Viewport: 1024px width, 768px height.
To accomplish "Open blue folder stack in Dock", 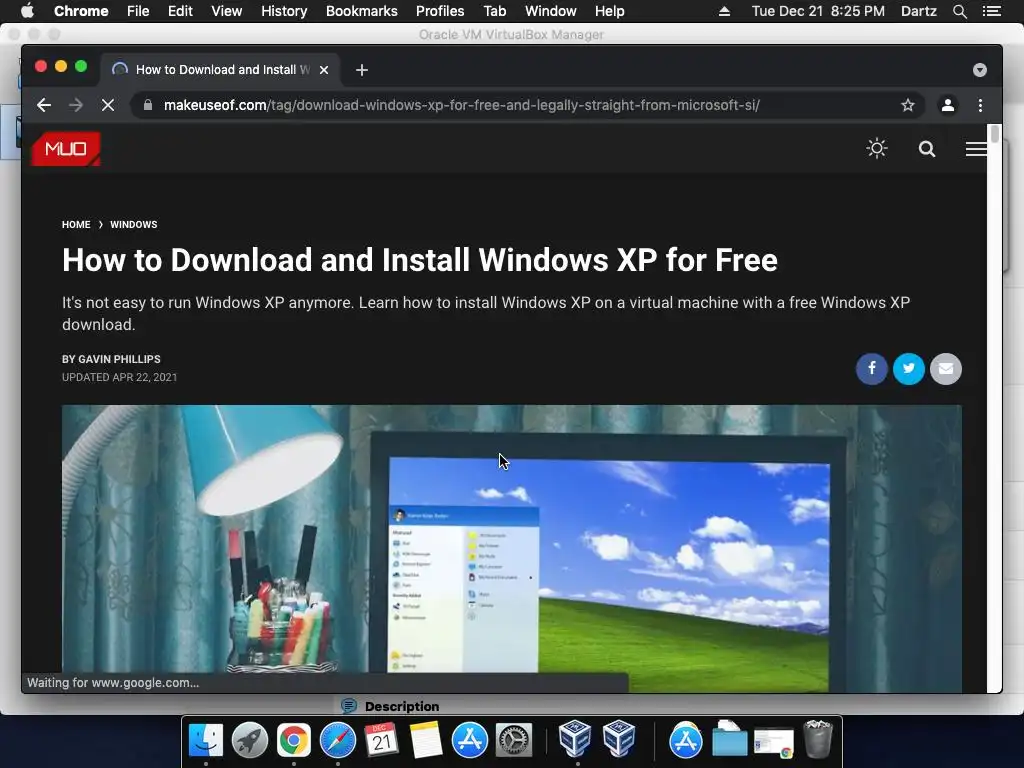I will click(x=729, y=740).
